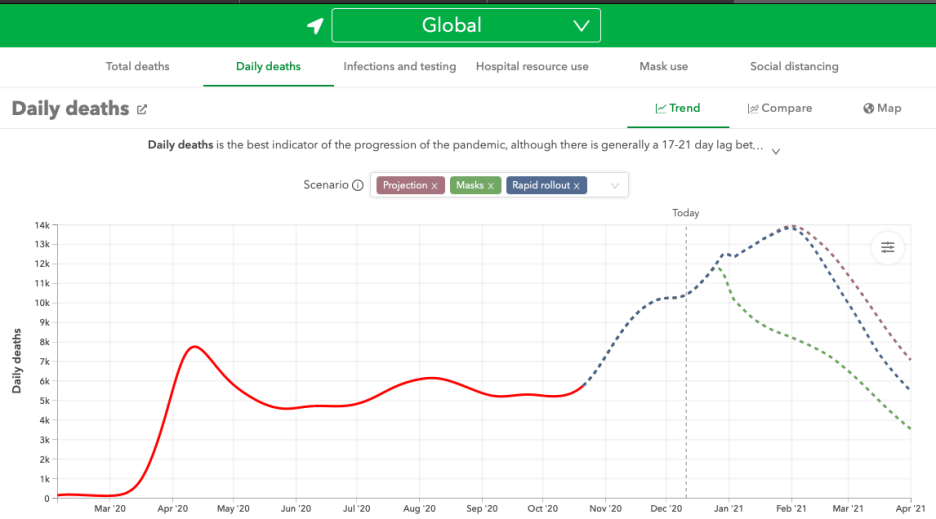Click the red curve peak near April 2020
Viewport: 936px width, 519px height.
(x=194, y=347)
